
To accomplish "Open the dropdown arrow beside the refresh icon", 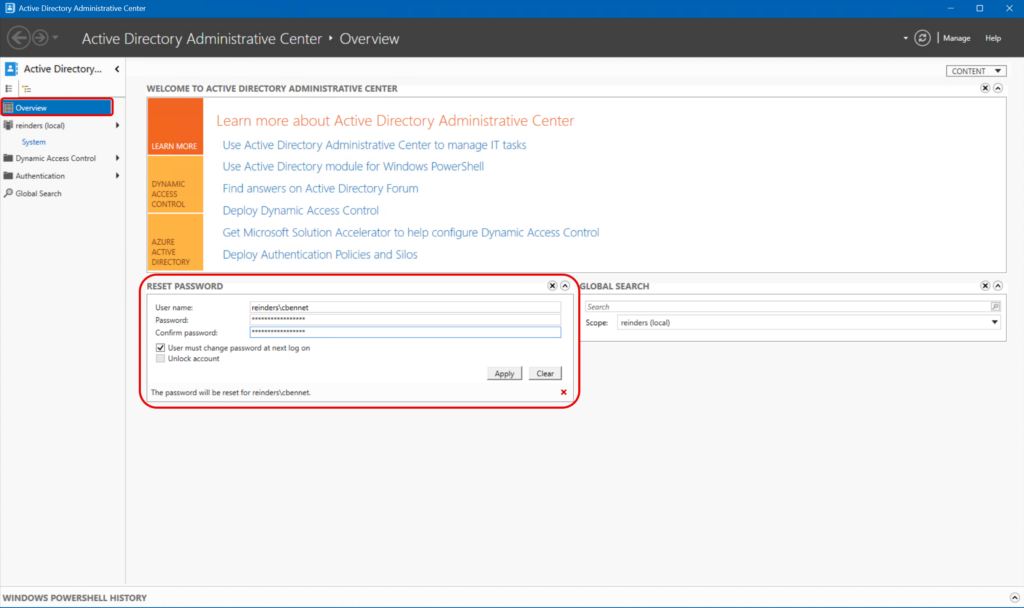I will [x=905, y=38].
